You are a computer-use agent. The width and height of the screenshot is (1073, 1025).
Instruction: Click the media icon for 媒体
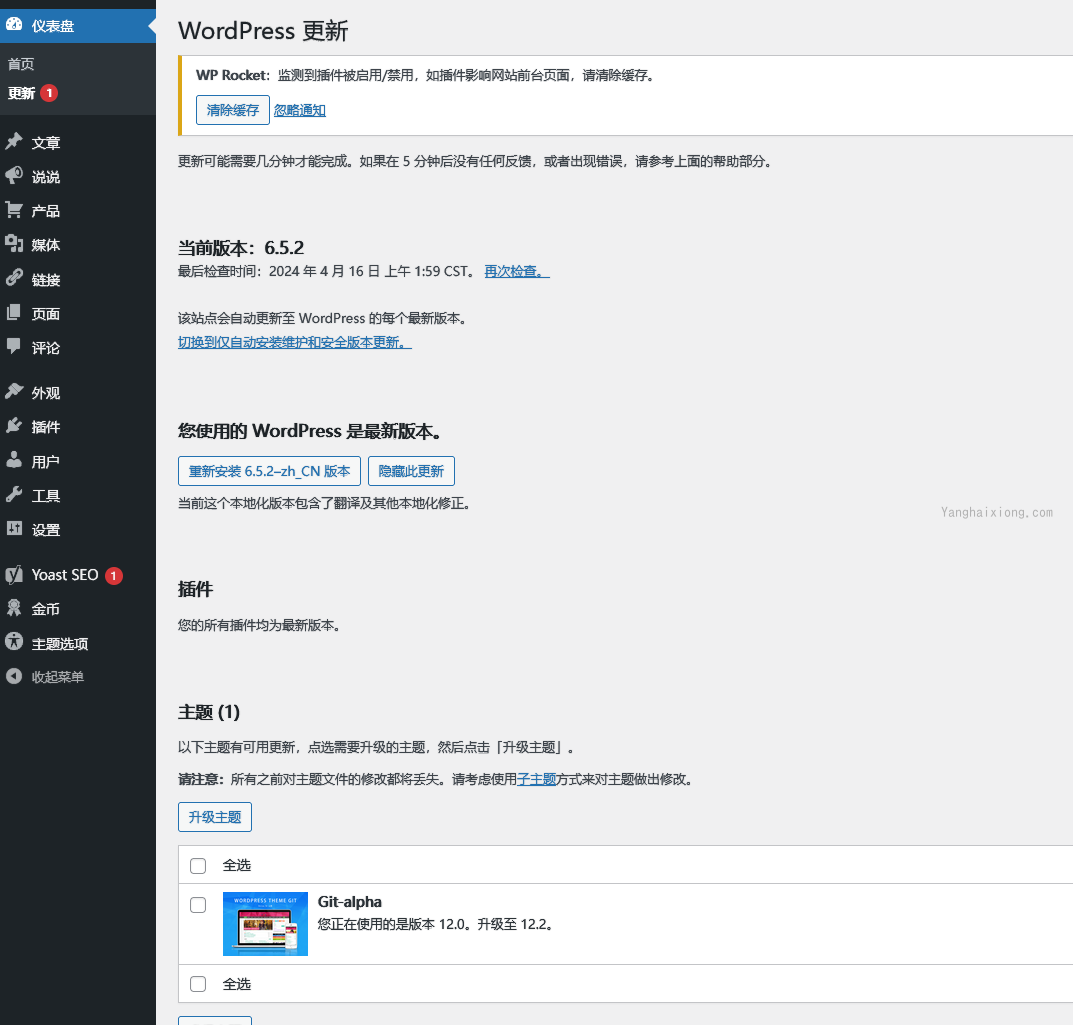coord(14,244)
